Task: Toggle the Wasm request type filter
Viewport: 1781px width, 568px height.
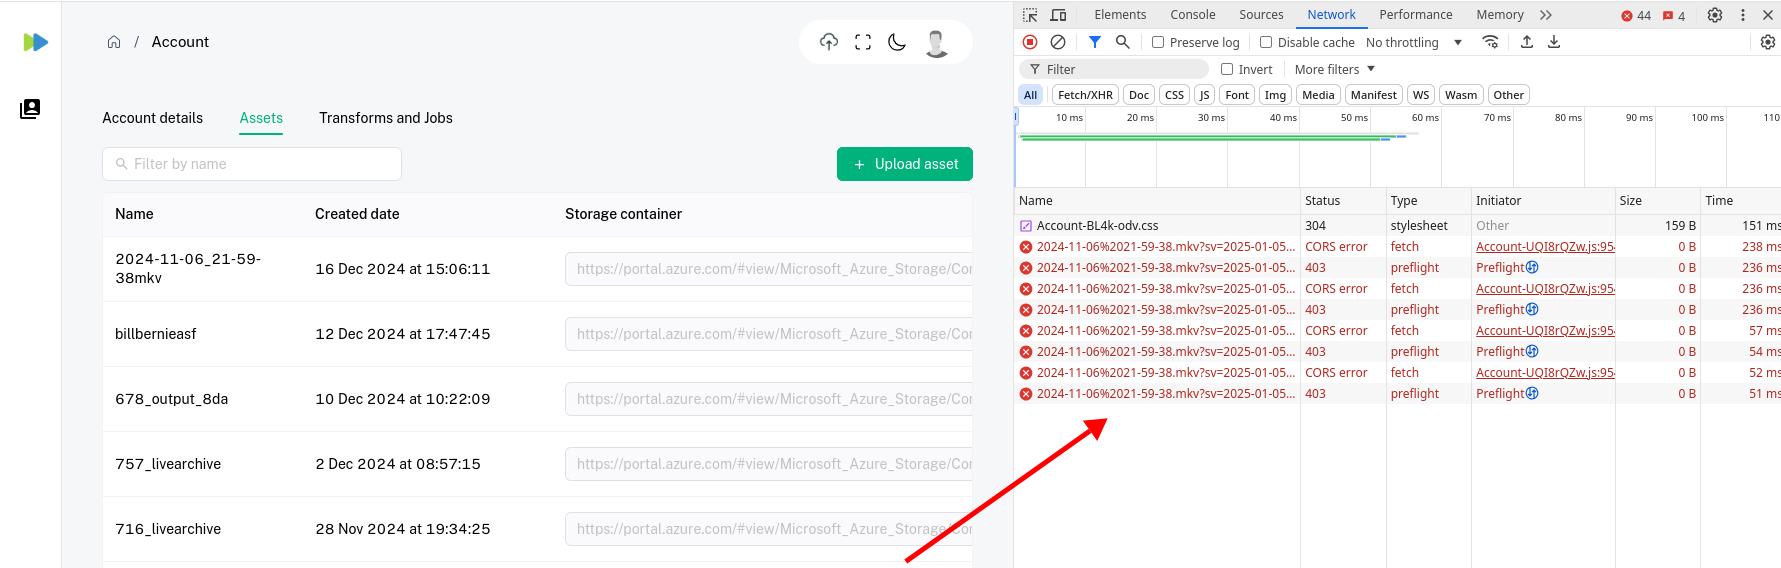Action: click(1461, 95)
